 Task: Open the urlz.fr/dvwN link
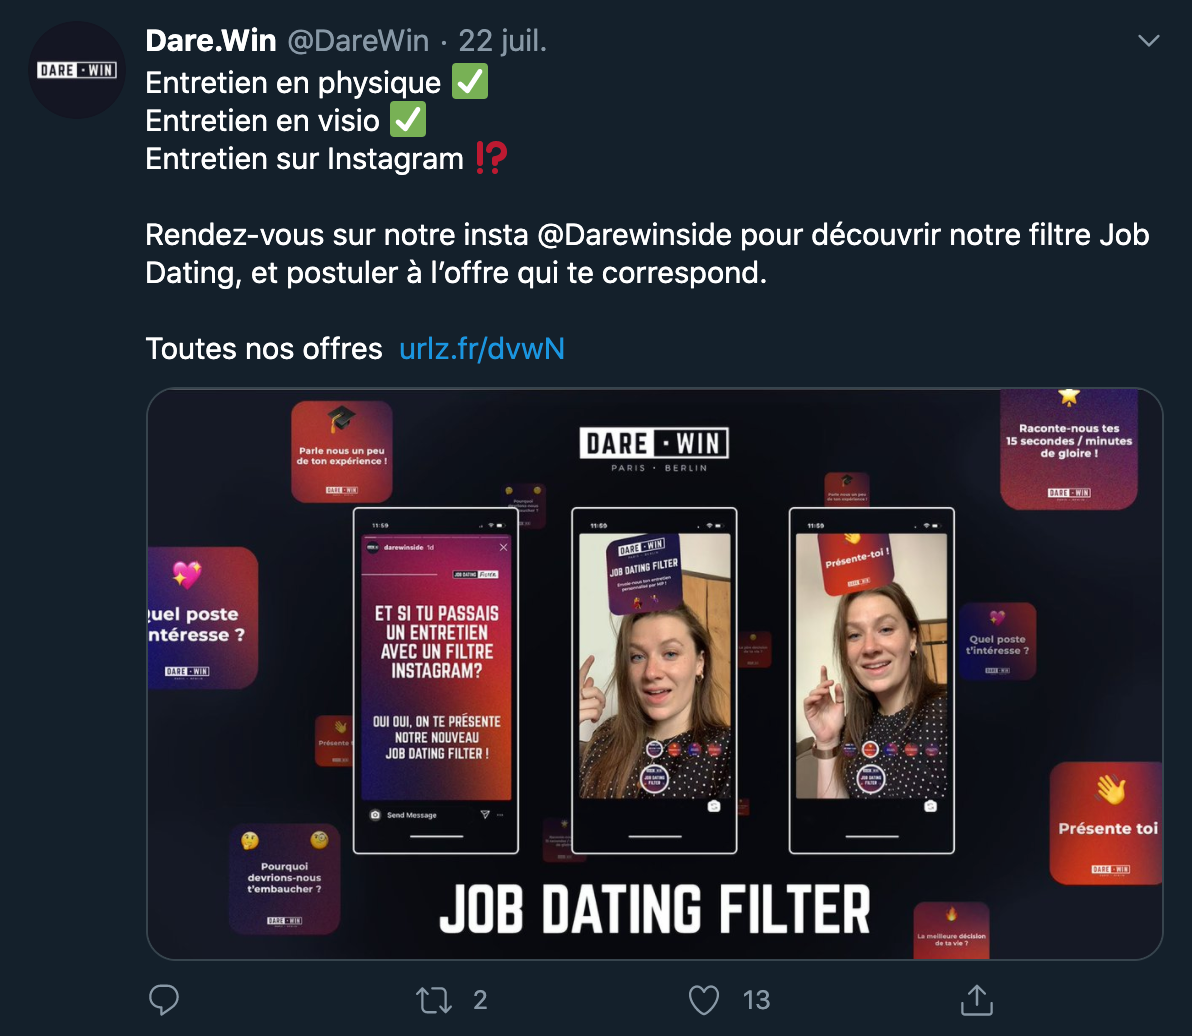click(x=482, y=348)
